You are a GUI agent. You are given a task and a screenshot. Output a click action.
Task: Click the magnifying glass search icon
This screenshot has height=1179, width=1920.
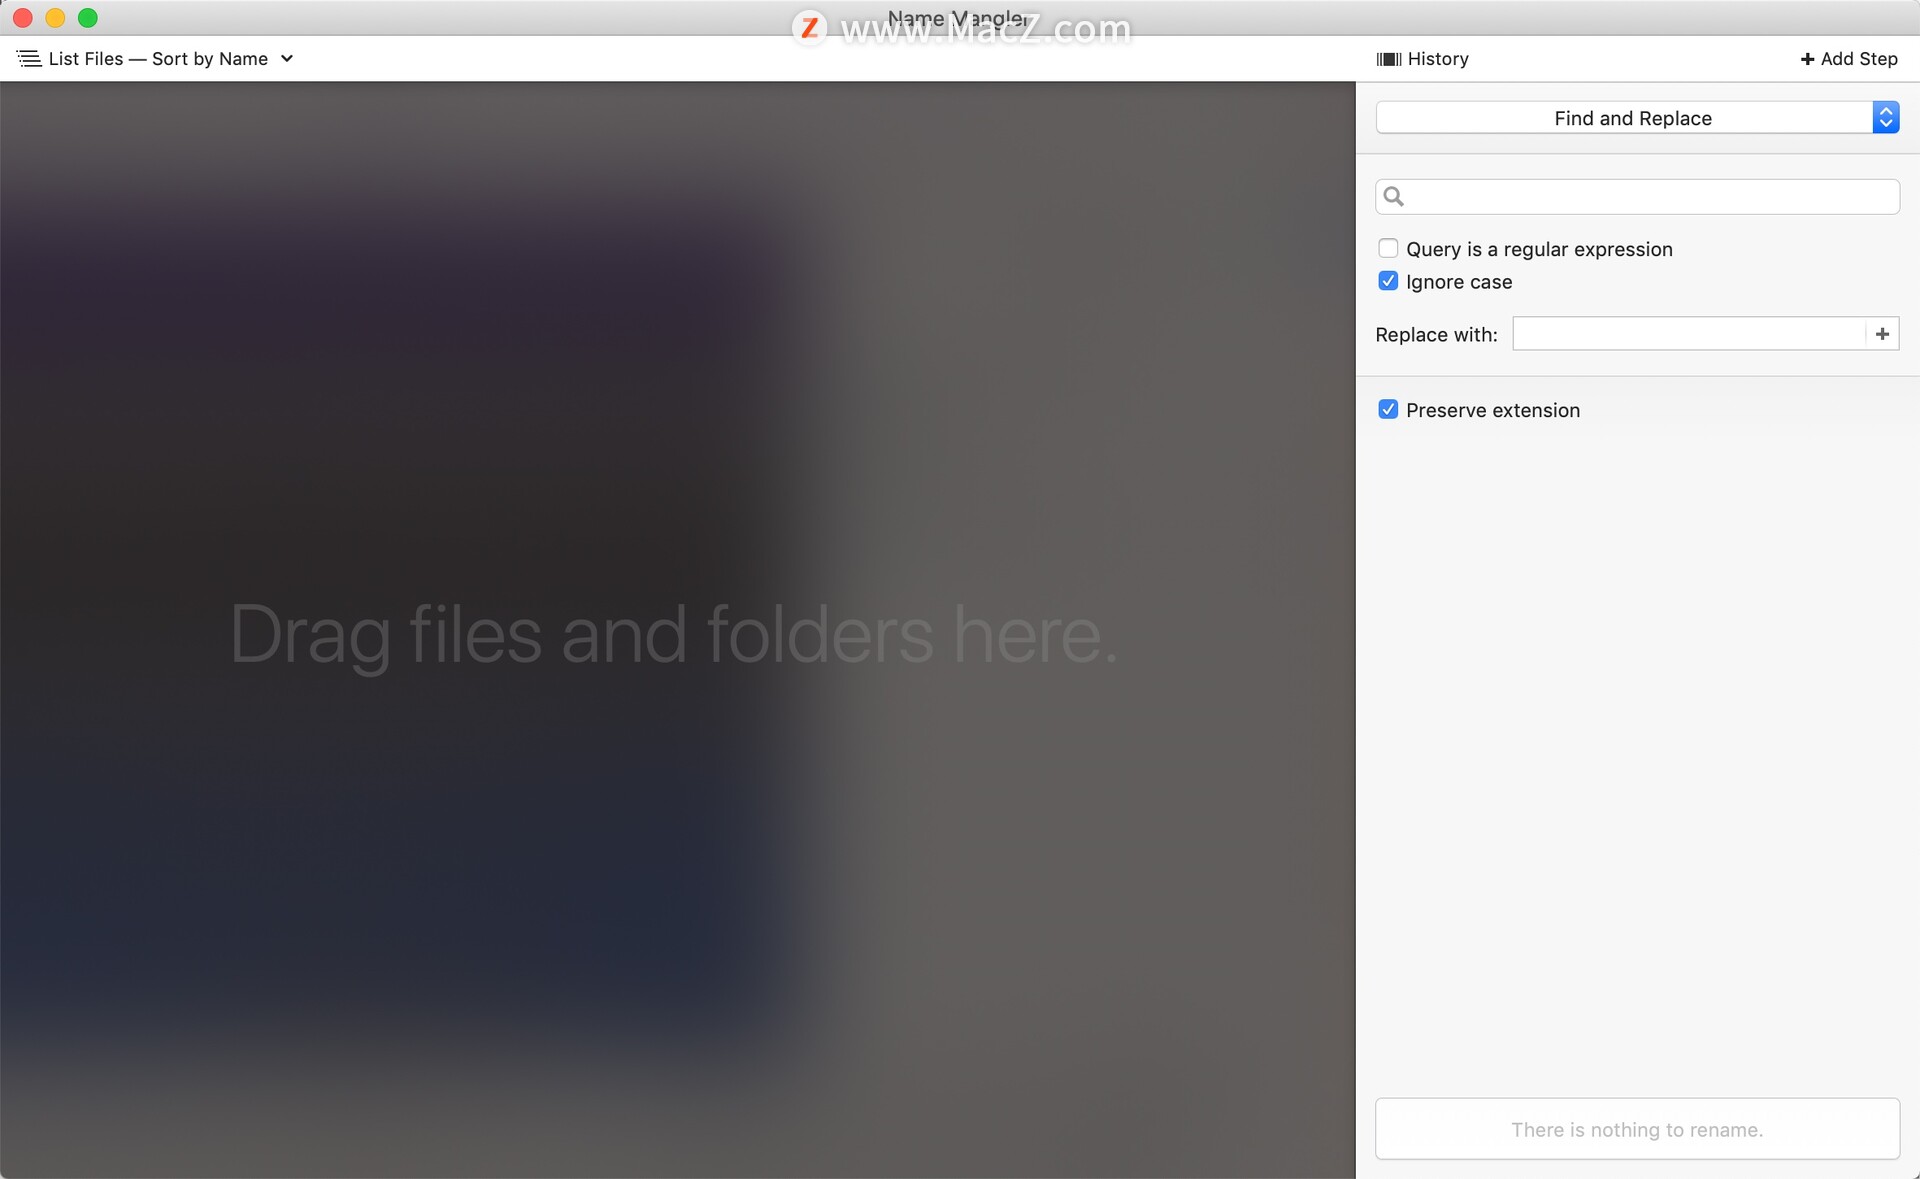tap(1393, 197)
